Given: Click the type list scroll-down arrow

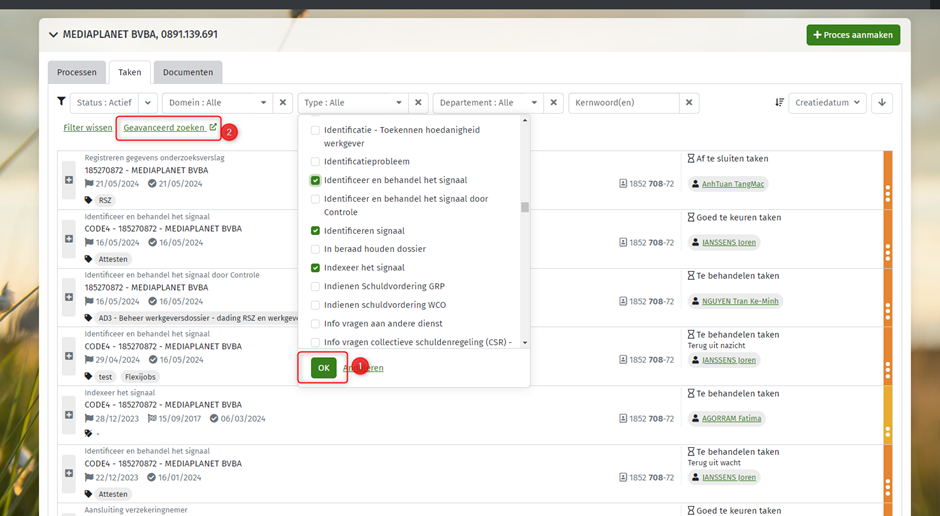Looking at the screenshot, I should pyautogui.click(x=525, y=343).
